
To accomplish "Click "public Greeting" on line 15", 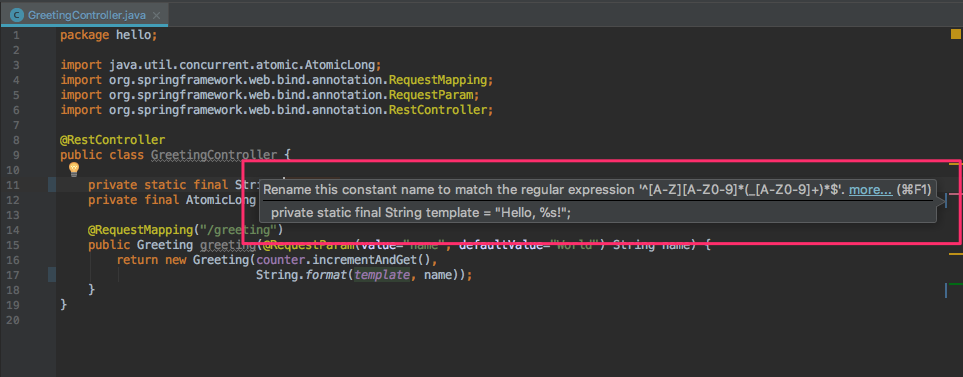I will coord(141,245).
